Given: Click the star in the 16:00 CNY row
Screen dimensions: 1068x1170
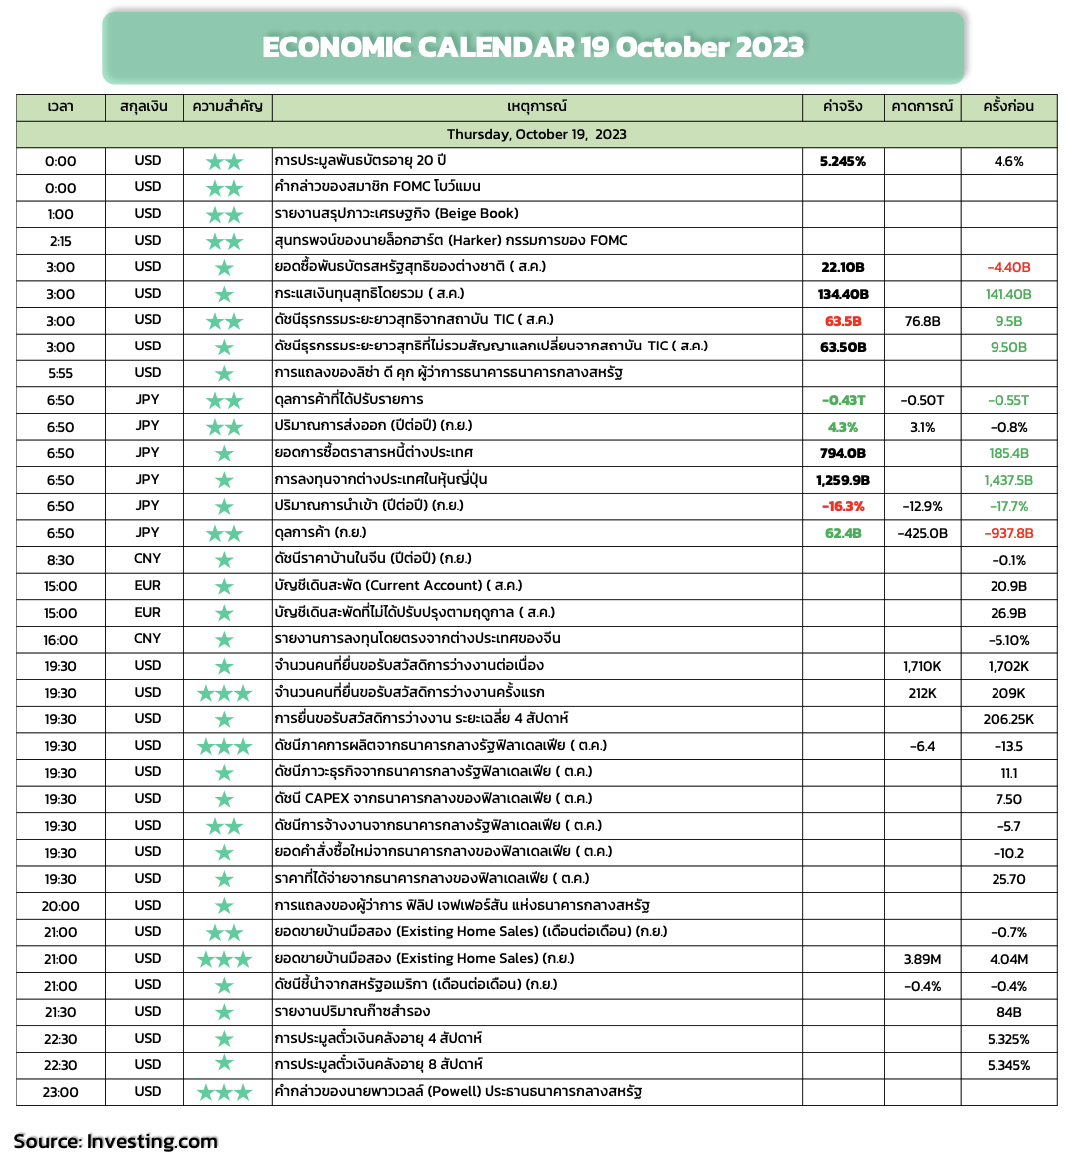Looking at the screenshot, I should (224, 640).
